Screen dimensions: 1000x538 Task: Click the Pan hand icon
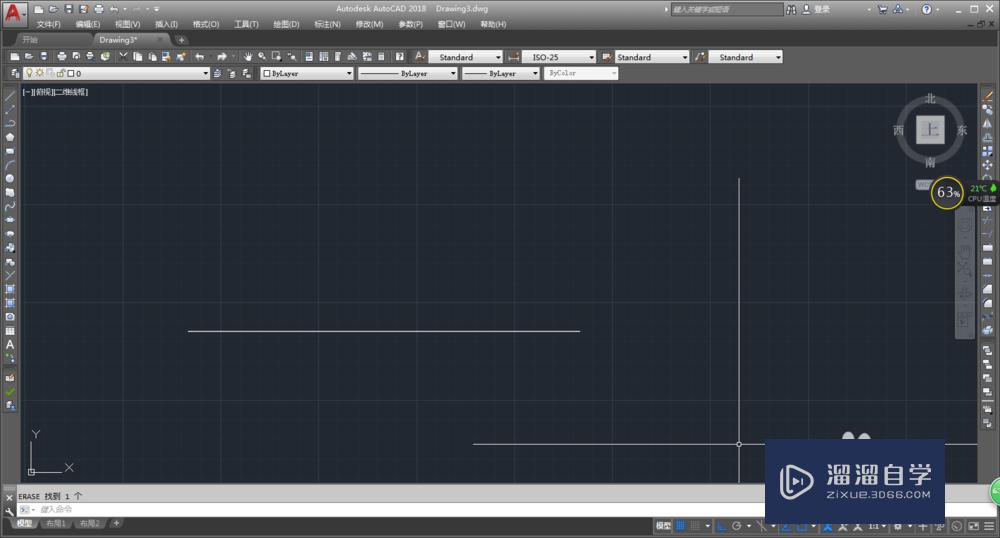point(247,57)
